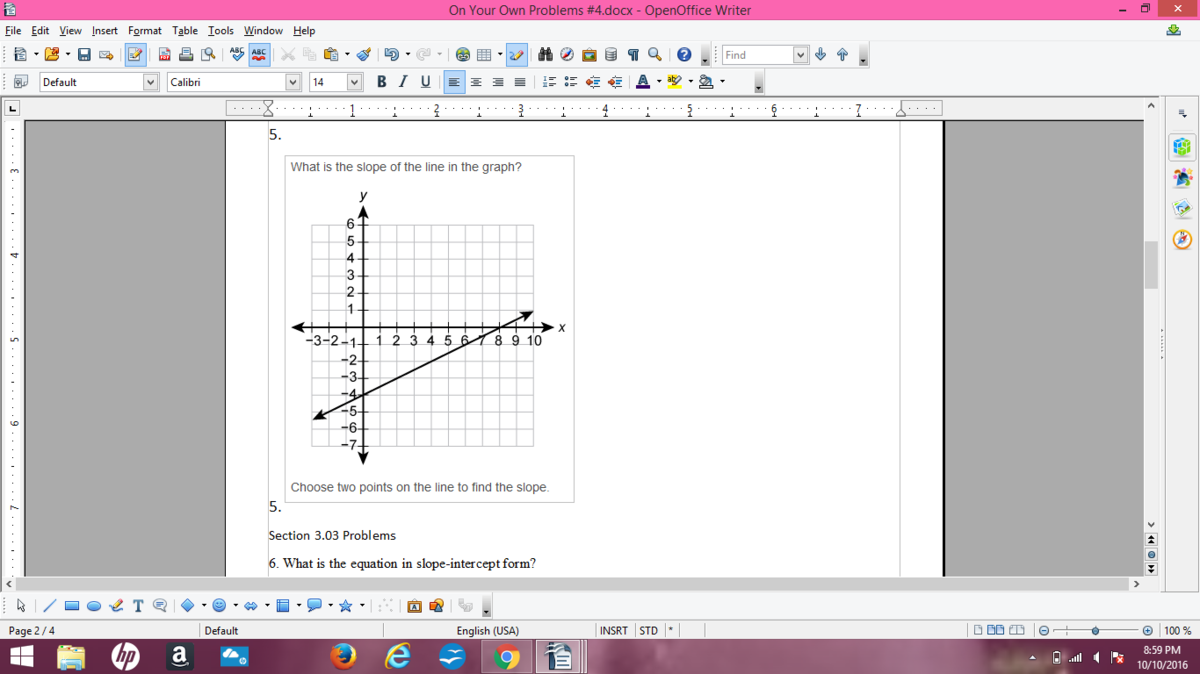
Task: Toggle Bold formatting
Action: 382,82
